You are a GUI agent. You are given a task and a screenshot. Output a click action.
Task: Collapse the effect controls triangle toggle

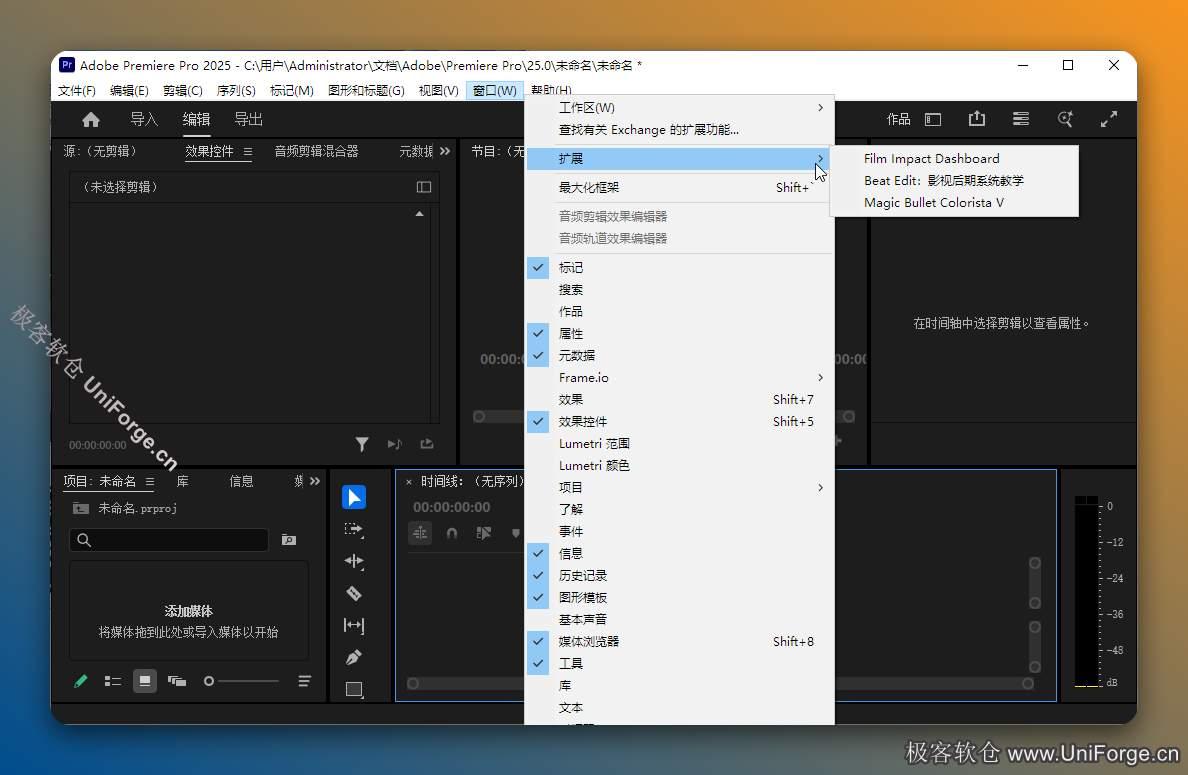(420, 214)
